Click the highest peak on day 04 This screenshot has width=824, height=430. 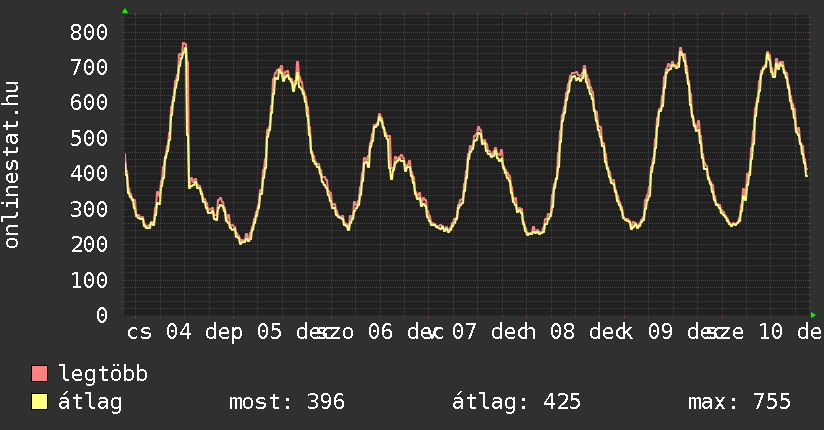coord(184,45)
